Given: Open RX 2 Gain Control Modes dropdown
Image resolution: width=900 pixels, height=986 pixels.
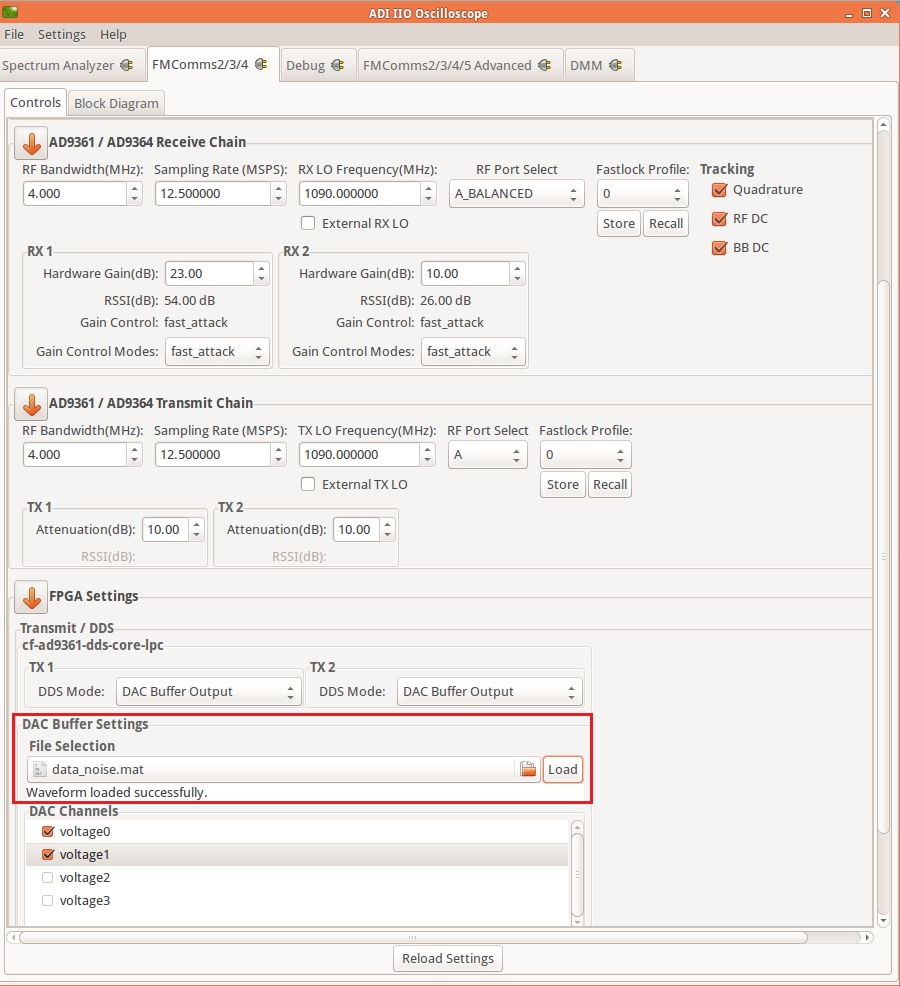Looking at the screenshot, I should coord(473,352).
